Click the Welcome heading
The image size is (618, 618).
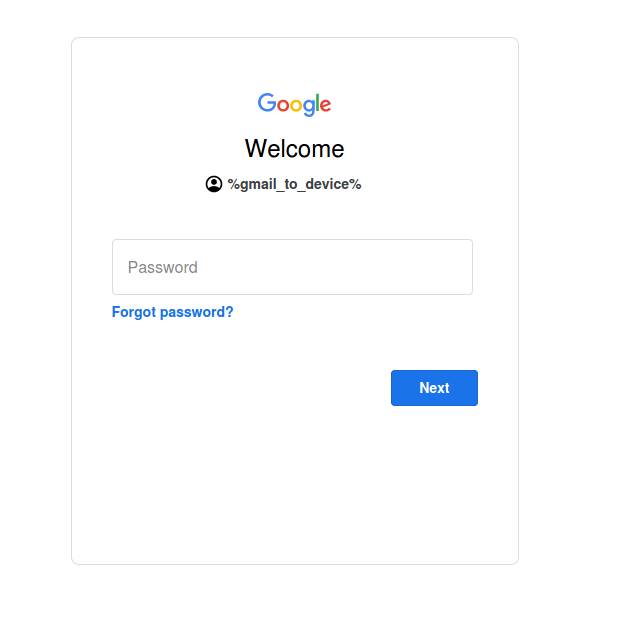click(294, 149)
